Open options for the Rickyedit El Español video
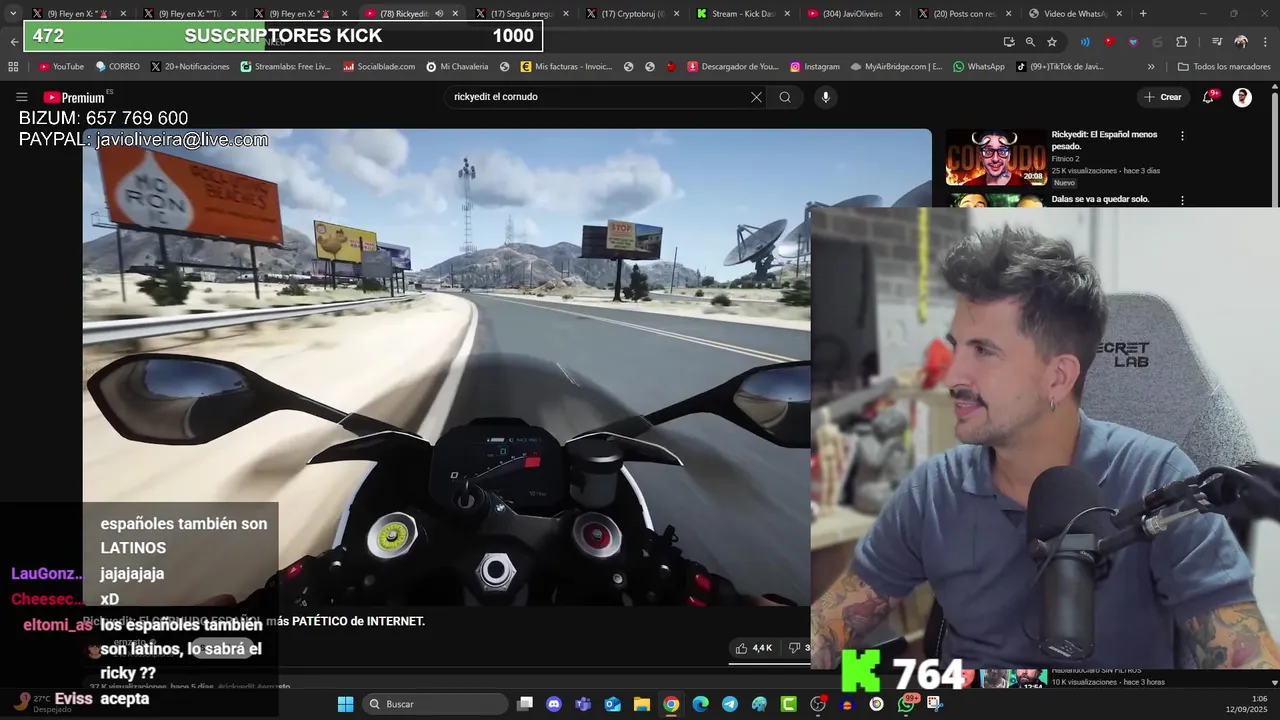Image resolution: width=1280 pixels, height=720 pixels. pos(1182,136)
